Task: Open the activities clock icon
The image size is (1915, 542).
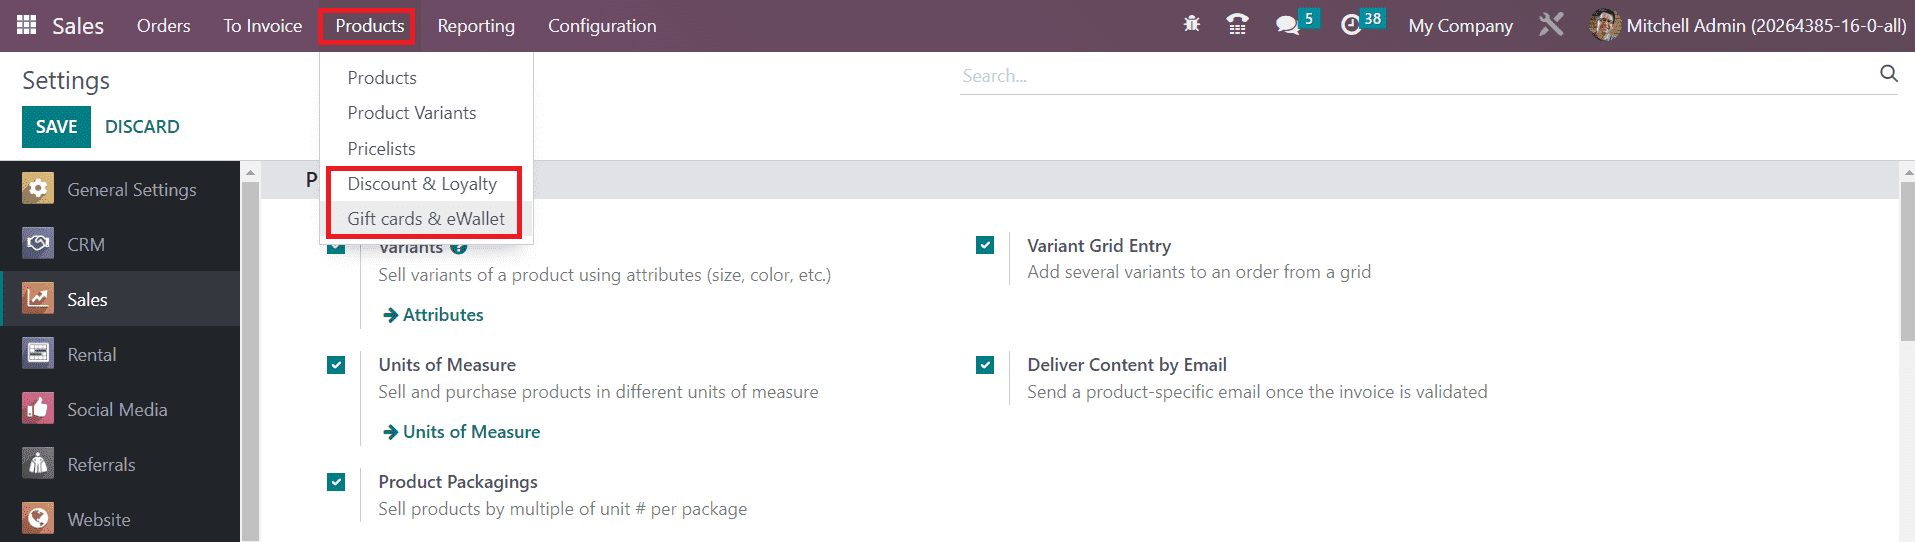Action: pos(1351,25)
